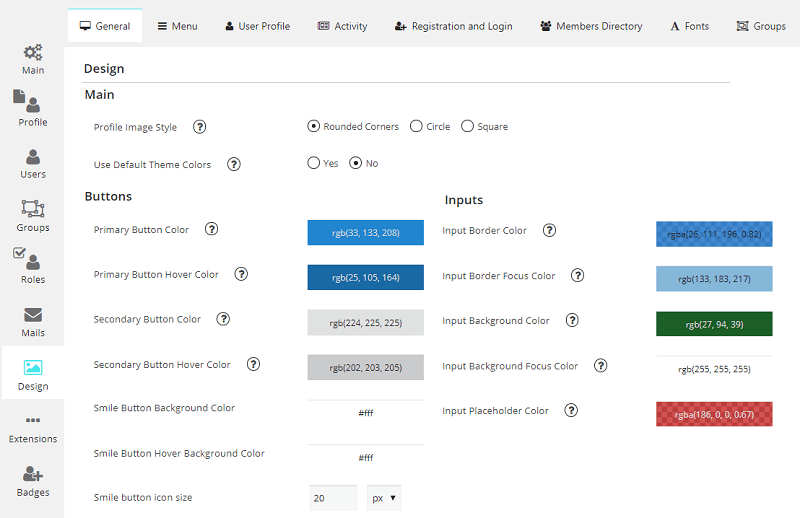The width and height of the screenshot is (800, 518).
Task: Switch to the Menu tab
Action: click(177, 26)
